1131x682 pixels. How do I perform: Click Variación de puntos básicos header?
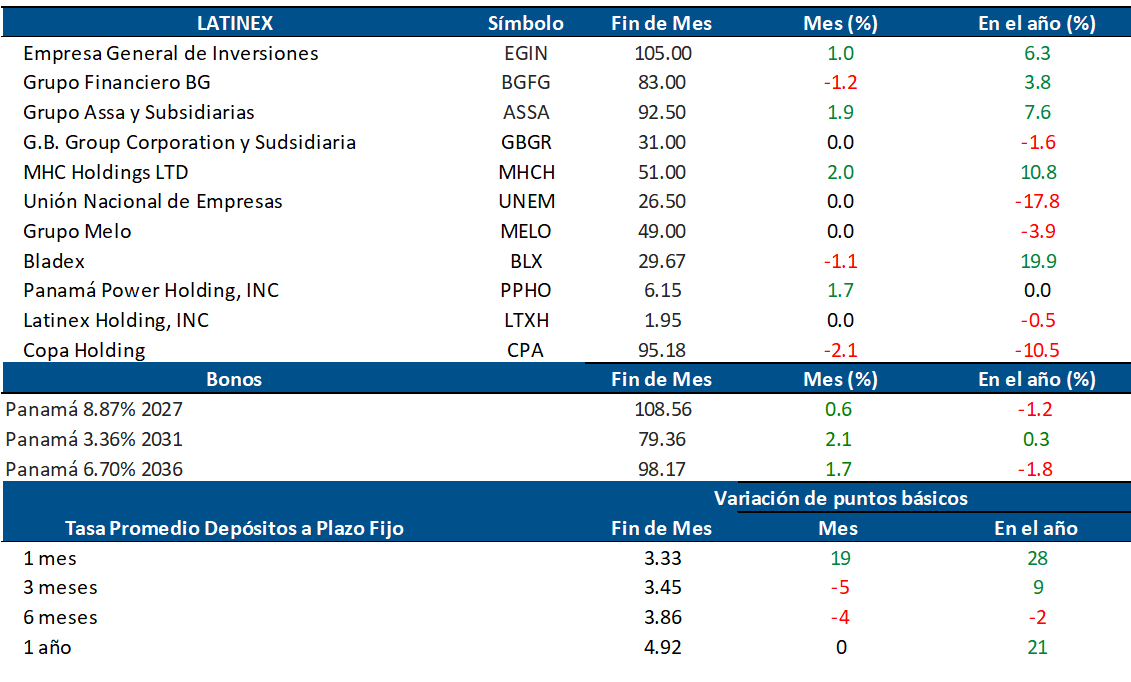[x=841, y=498]
